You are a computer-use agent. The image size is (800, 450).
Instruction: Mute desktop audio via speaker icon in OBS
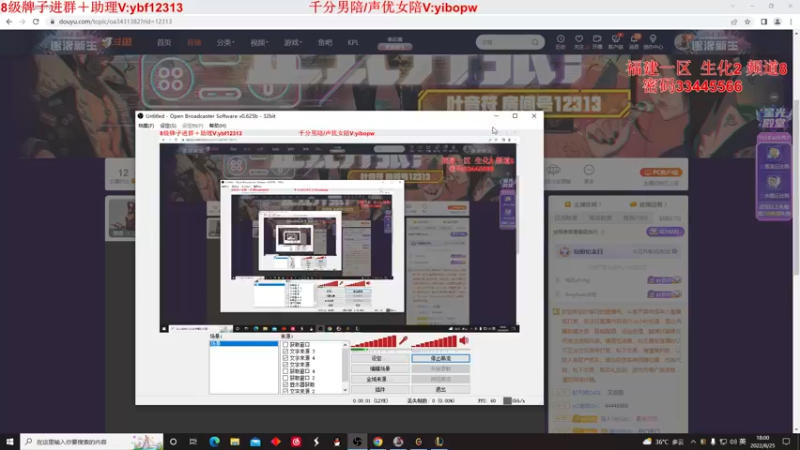click(464, 340)
